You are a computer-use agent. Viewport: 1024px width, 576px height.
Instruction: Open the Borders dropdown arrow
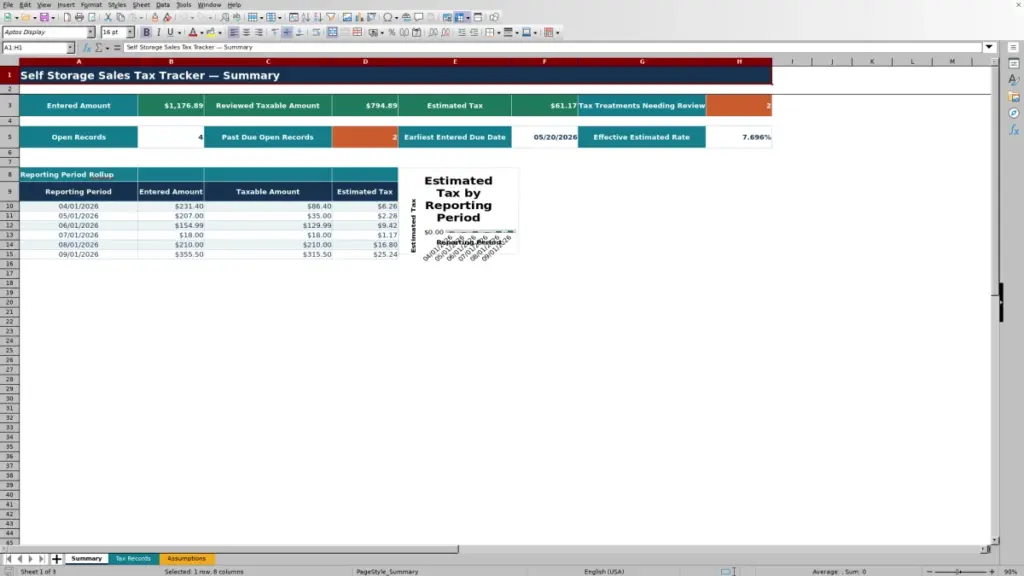[499, 33]
